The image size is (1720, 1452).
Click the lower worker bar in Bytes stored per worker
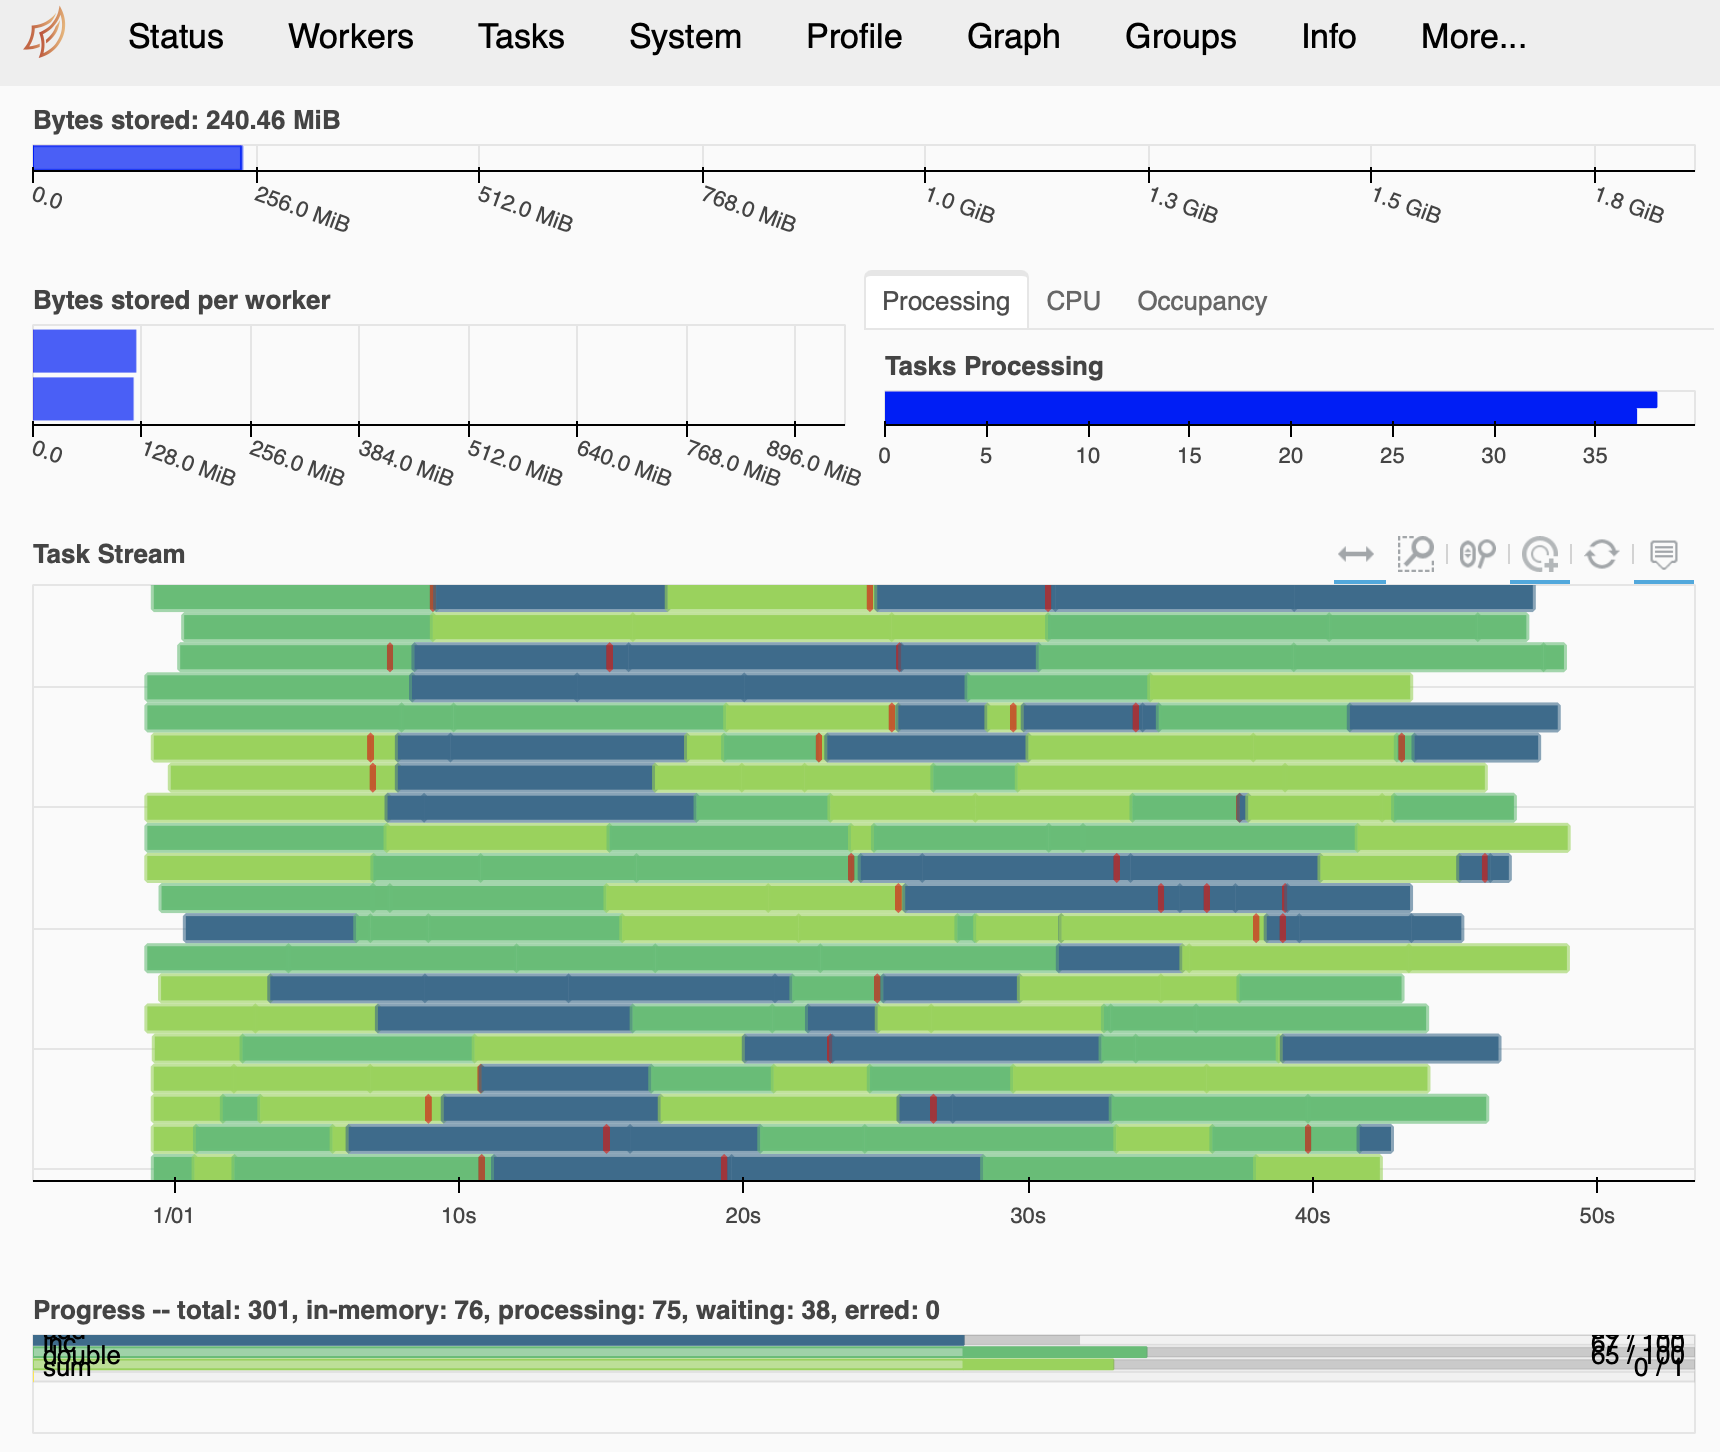[x=84, y=399]
